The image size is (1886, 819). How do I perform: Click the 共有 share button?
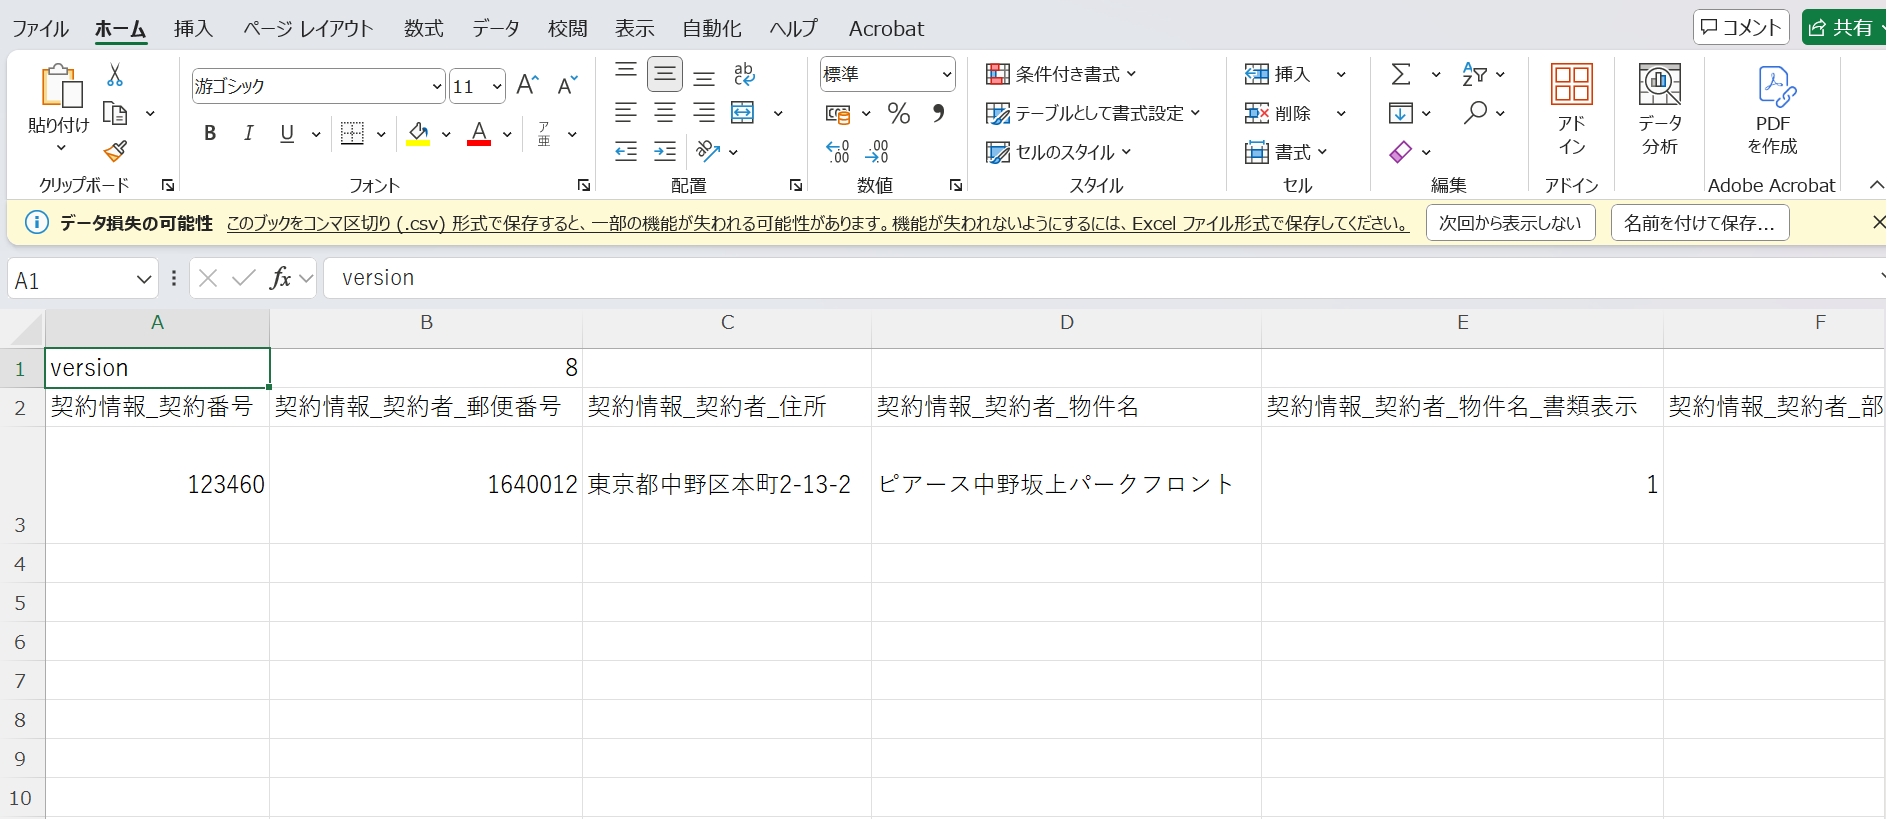coord(1843,27)
